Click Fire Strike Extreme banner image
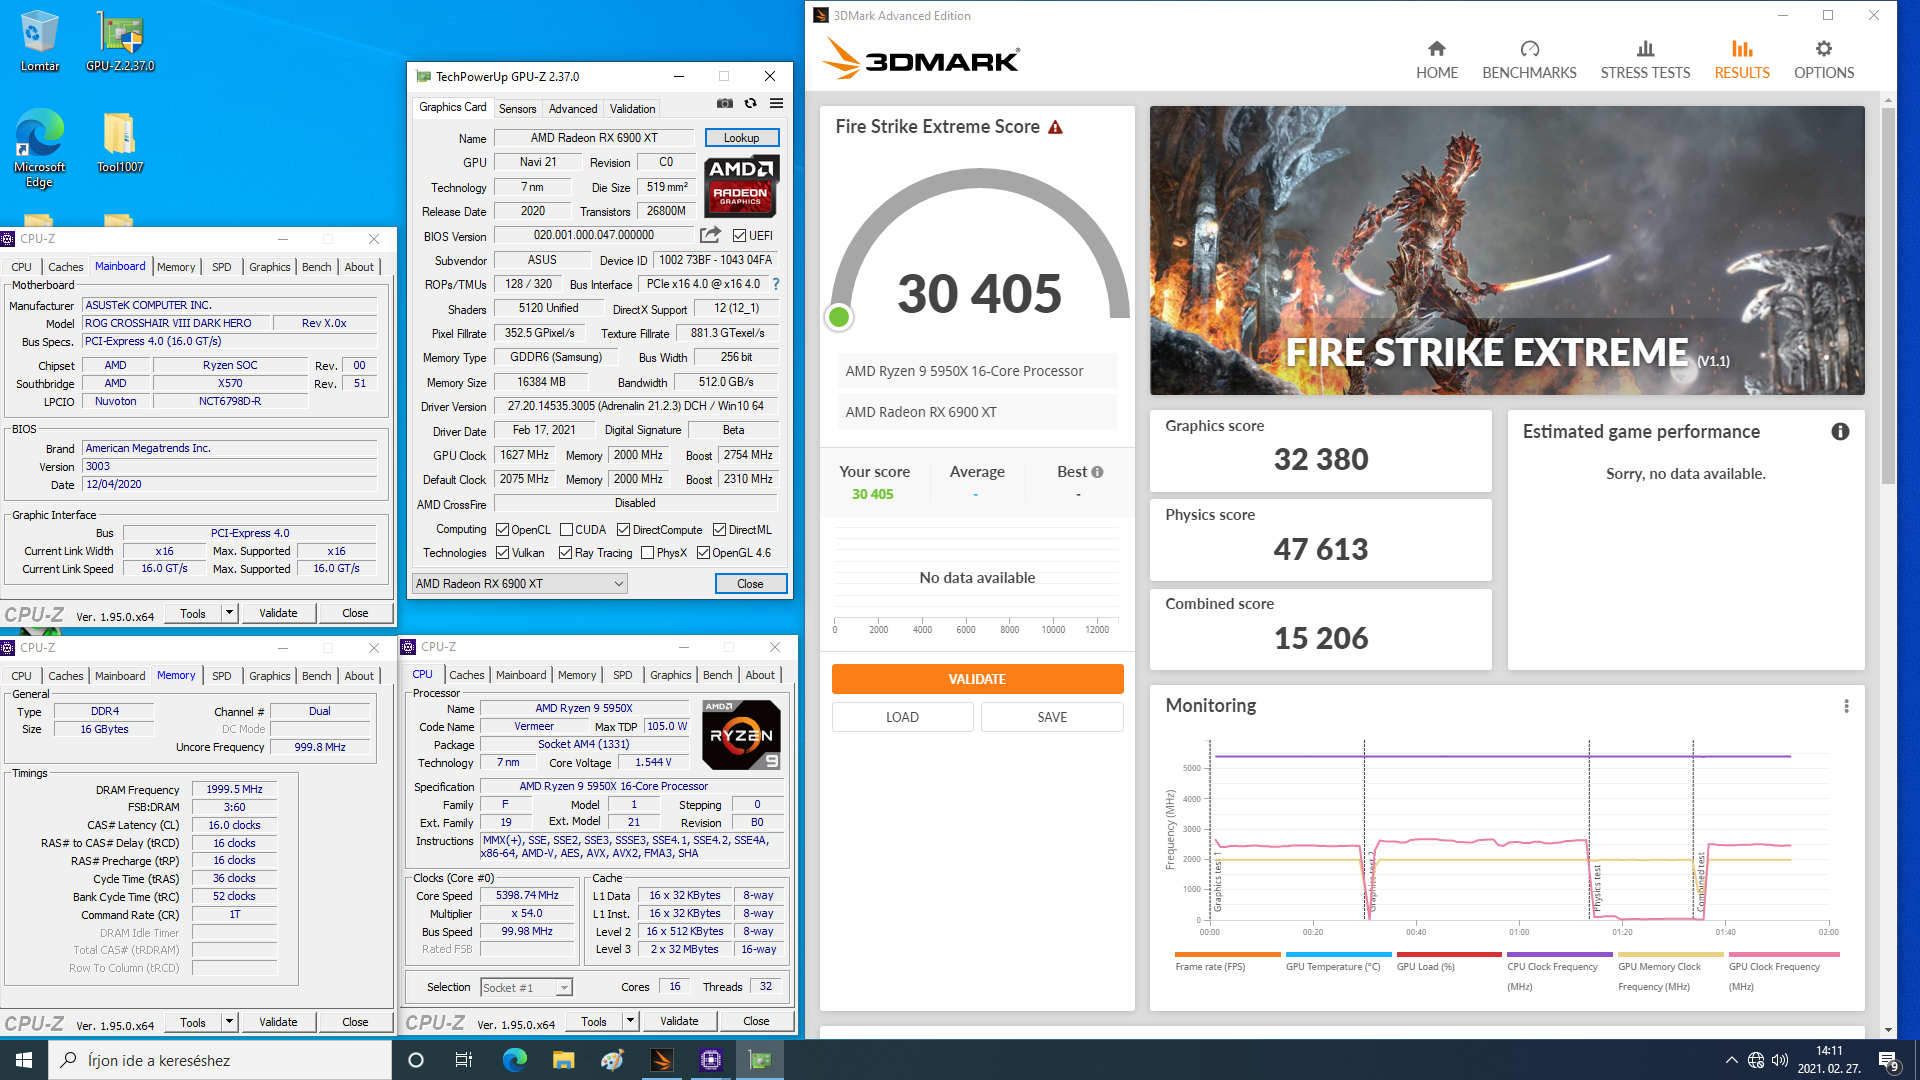The height and width of the screenshot is (1080, 1920). (x=1506, y=250)
